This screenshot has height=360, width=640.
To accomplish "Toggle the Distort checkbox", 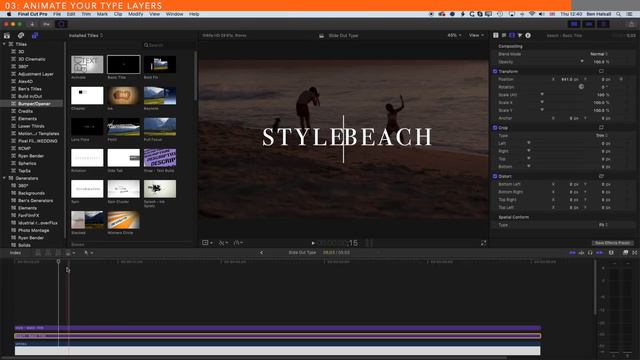I will (495, 176).
